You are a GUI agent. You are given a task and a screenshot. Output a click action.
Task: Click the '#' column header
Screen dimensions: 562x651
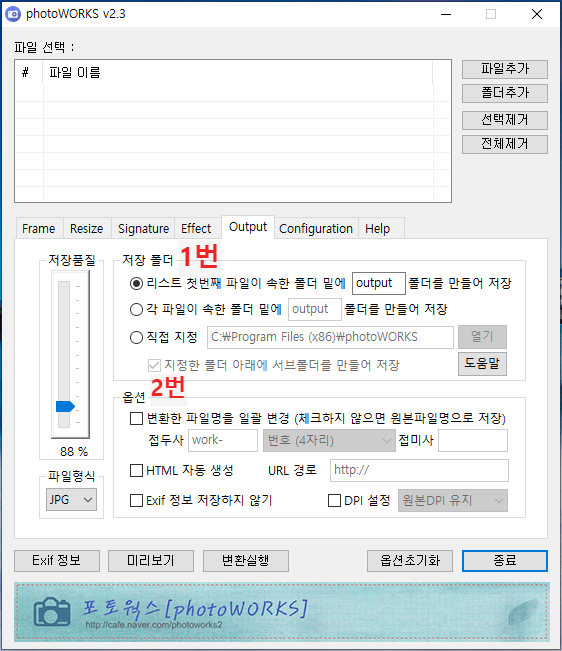click(x=29, y=73)
